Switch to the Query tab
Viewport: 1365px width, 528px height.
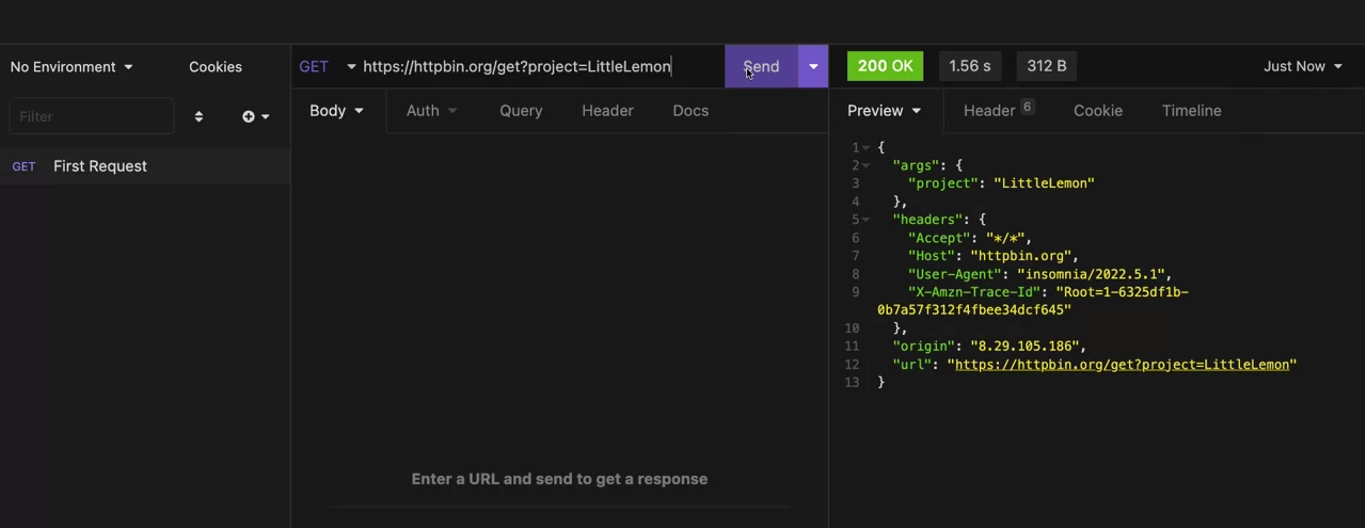521,111
